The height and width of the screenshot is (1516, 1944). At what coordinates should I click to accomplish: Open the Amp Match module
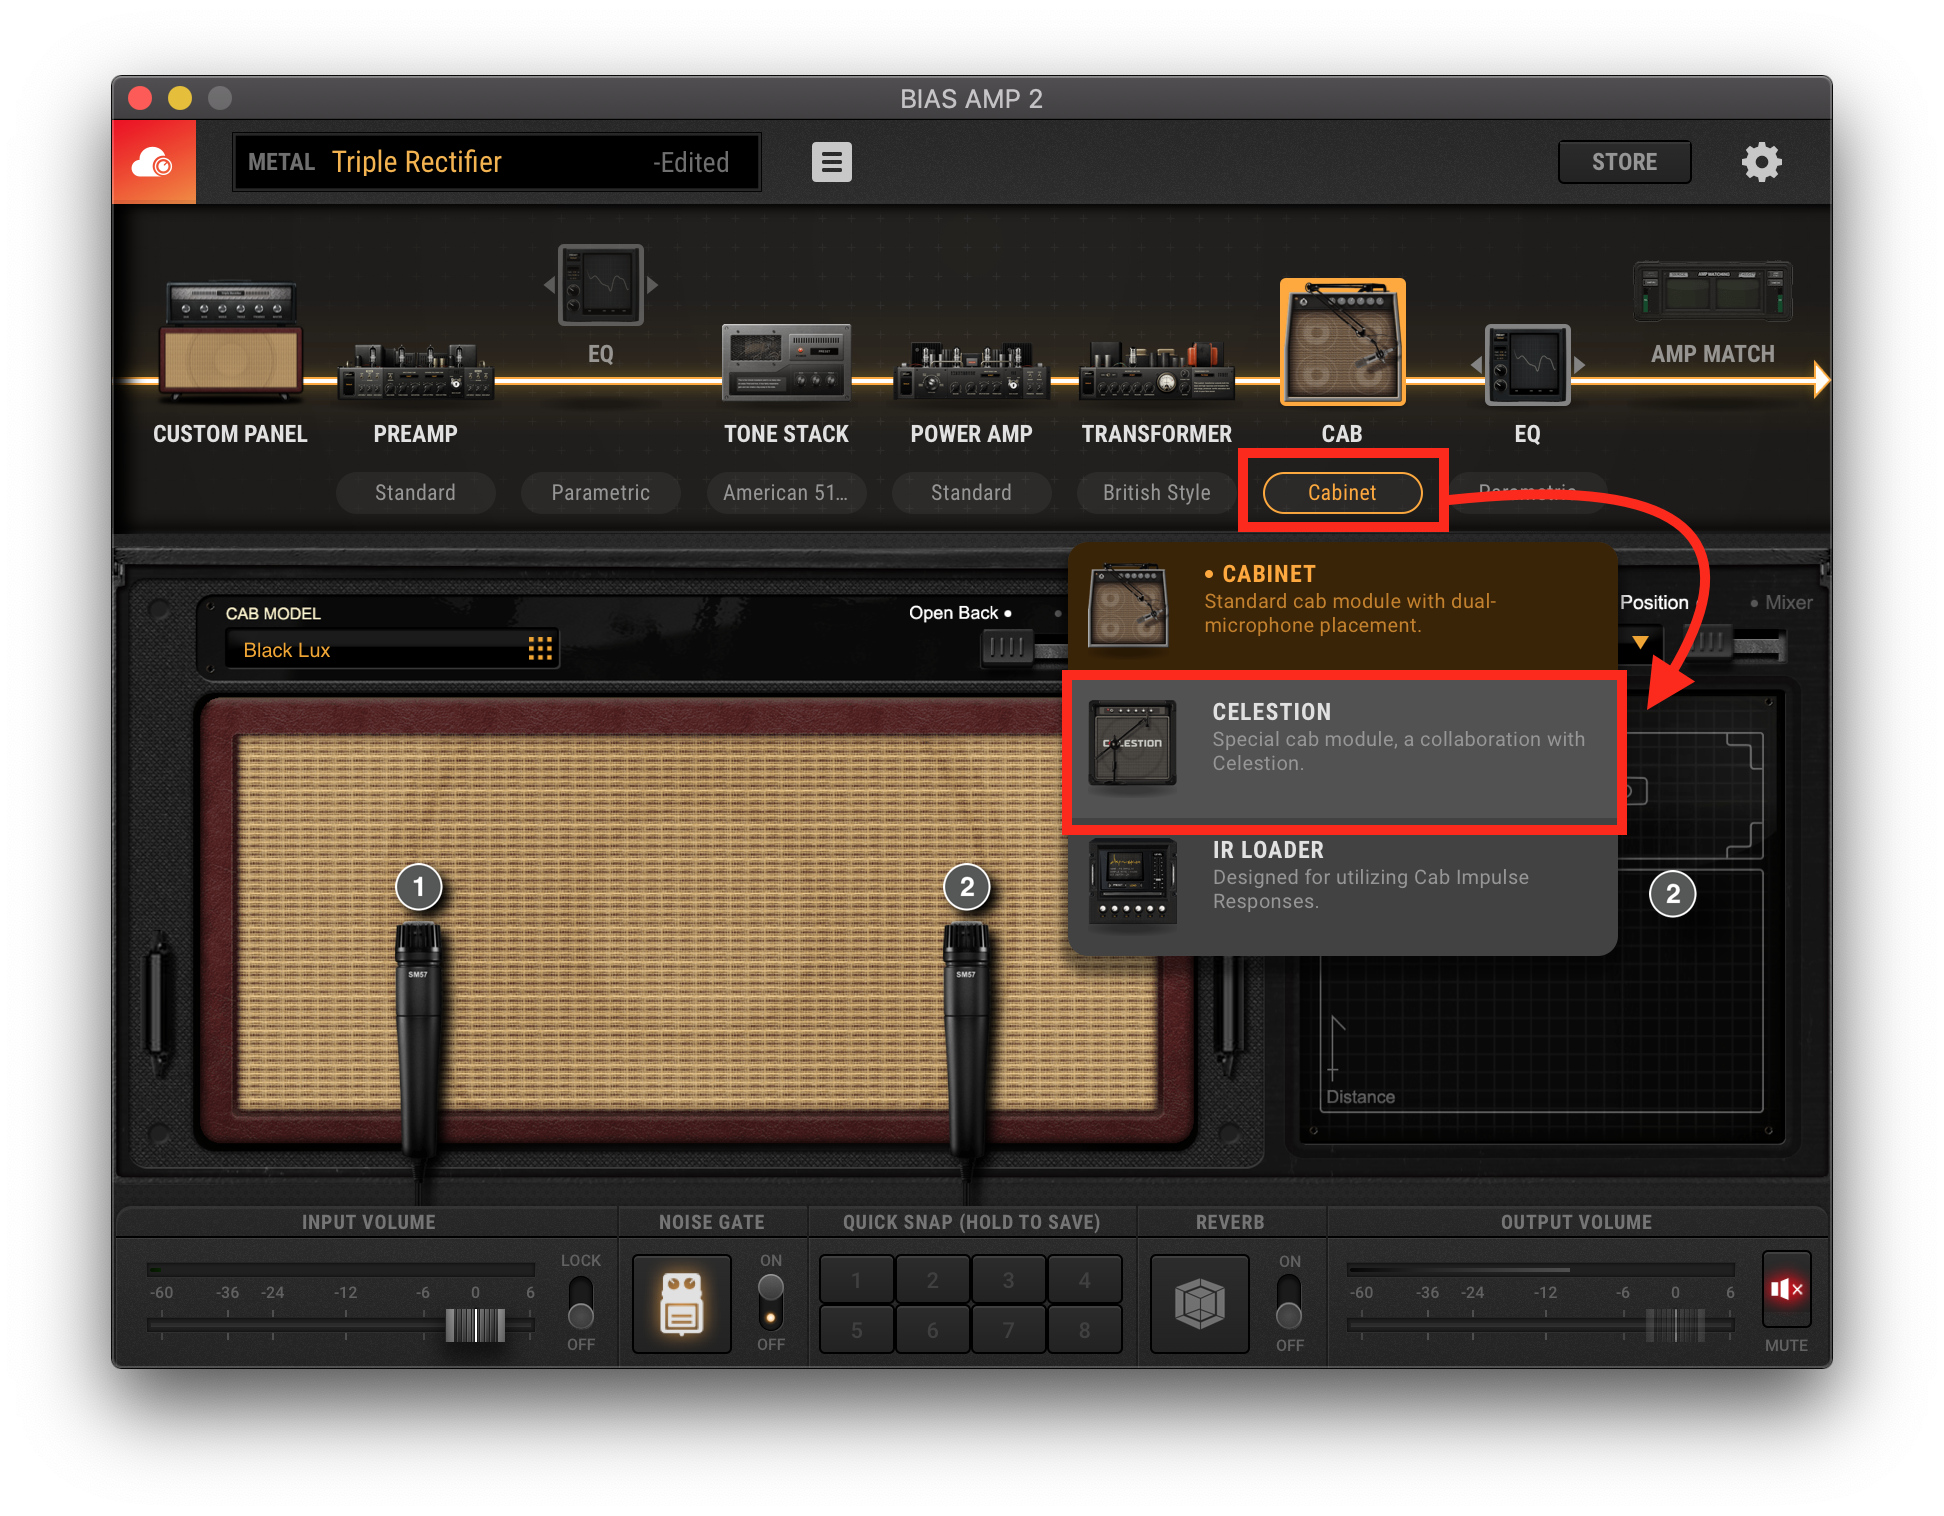[x=1712, y=292]
